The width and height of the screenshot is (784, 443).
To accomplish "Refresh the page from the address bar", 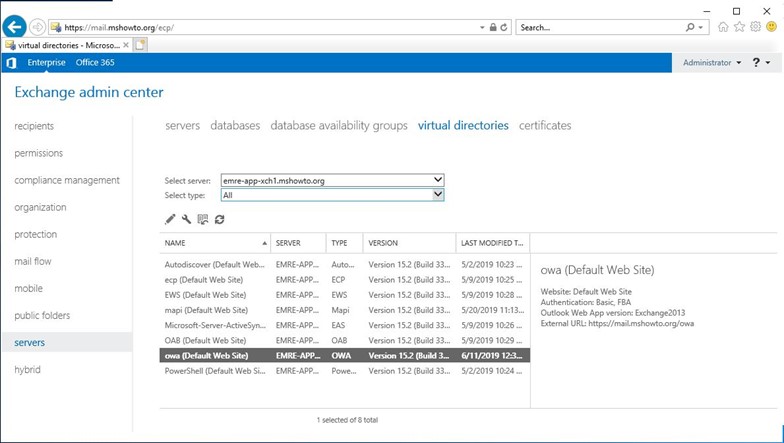I will pyautogui.click(x=504, y=27).
